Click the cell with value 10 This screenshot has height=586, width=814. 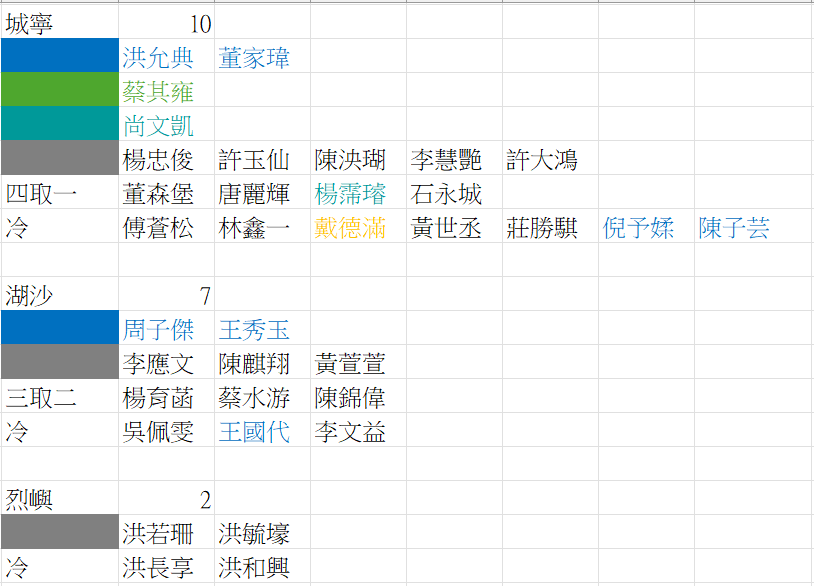click(x=167, y=24)
